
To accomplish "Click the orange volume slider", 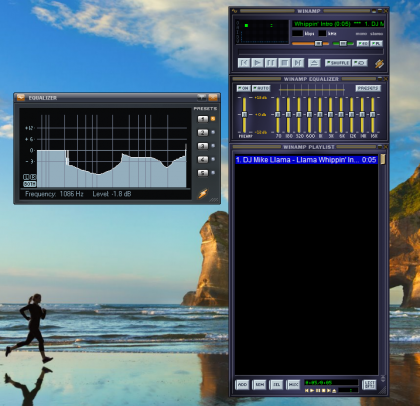I will [x=310, y=43].
